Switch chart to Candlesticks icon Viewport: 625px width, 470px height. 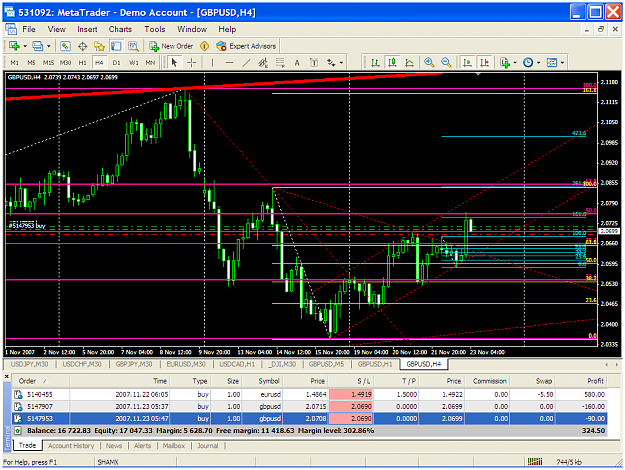392,63
